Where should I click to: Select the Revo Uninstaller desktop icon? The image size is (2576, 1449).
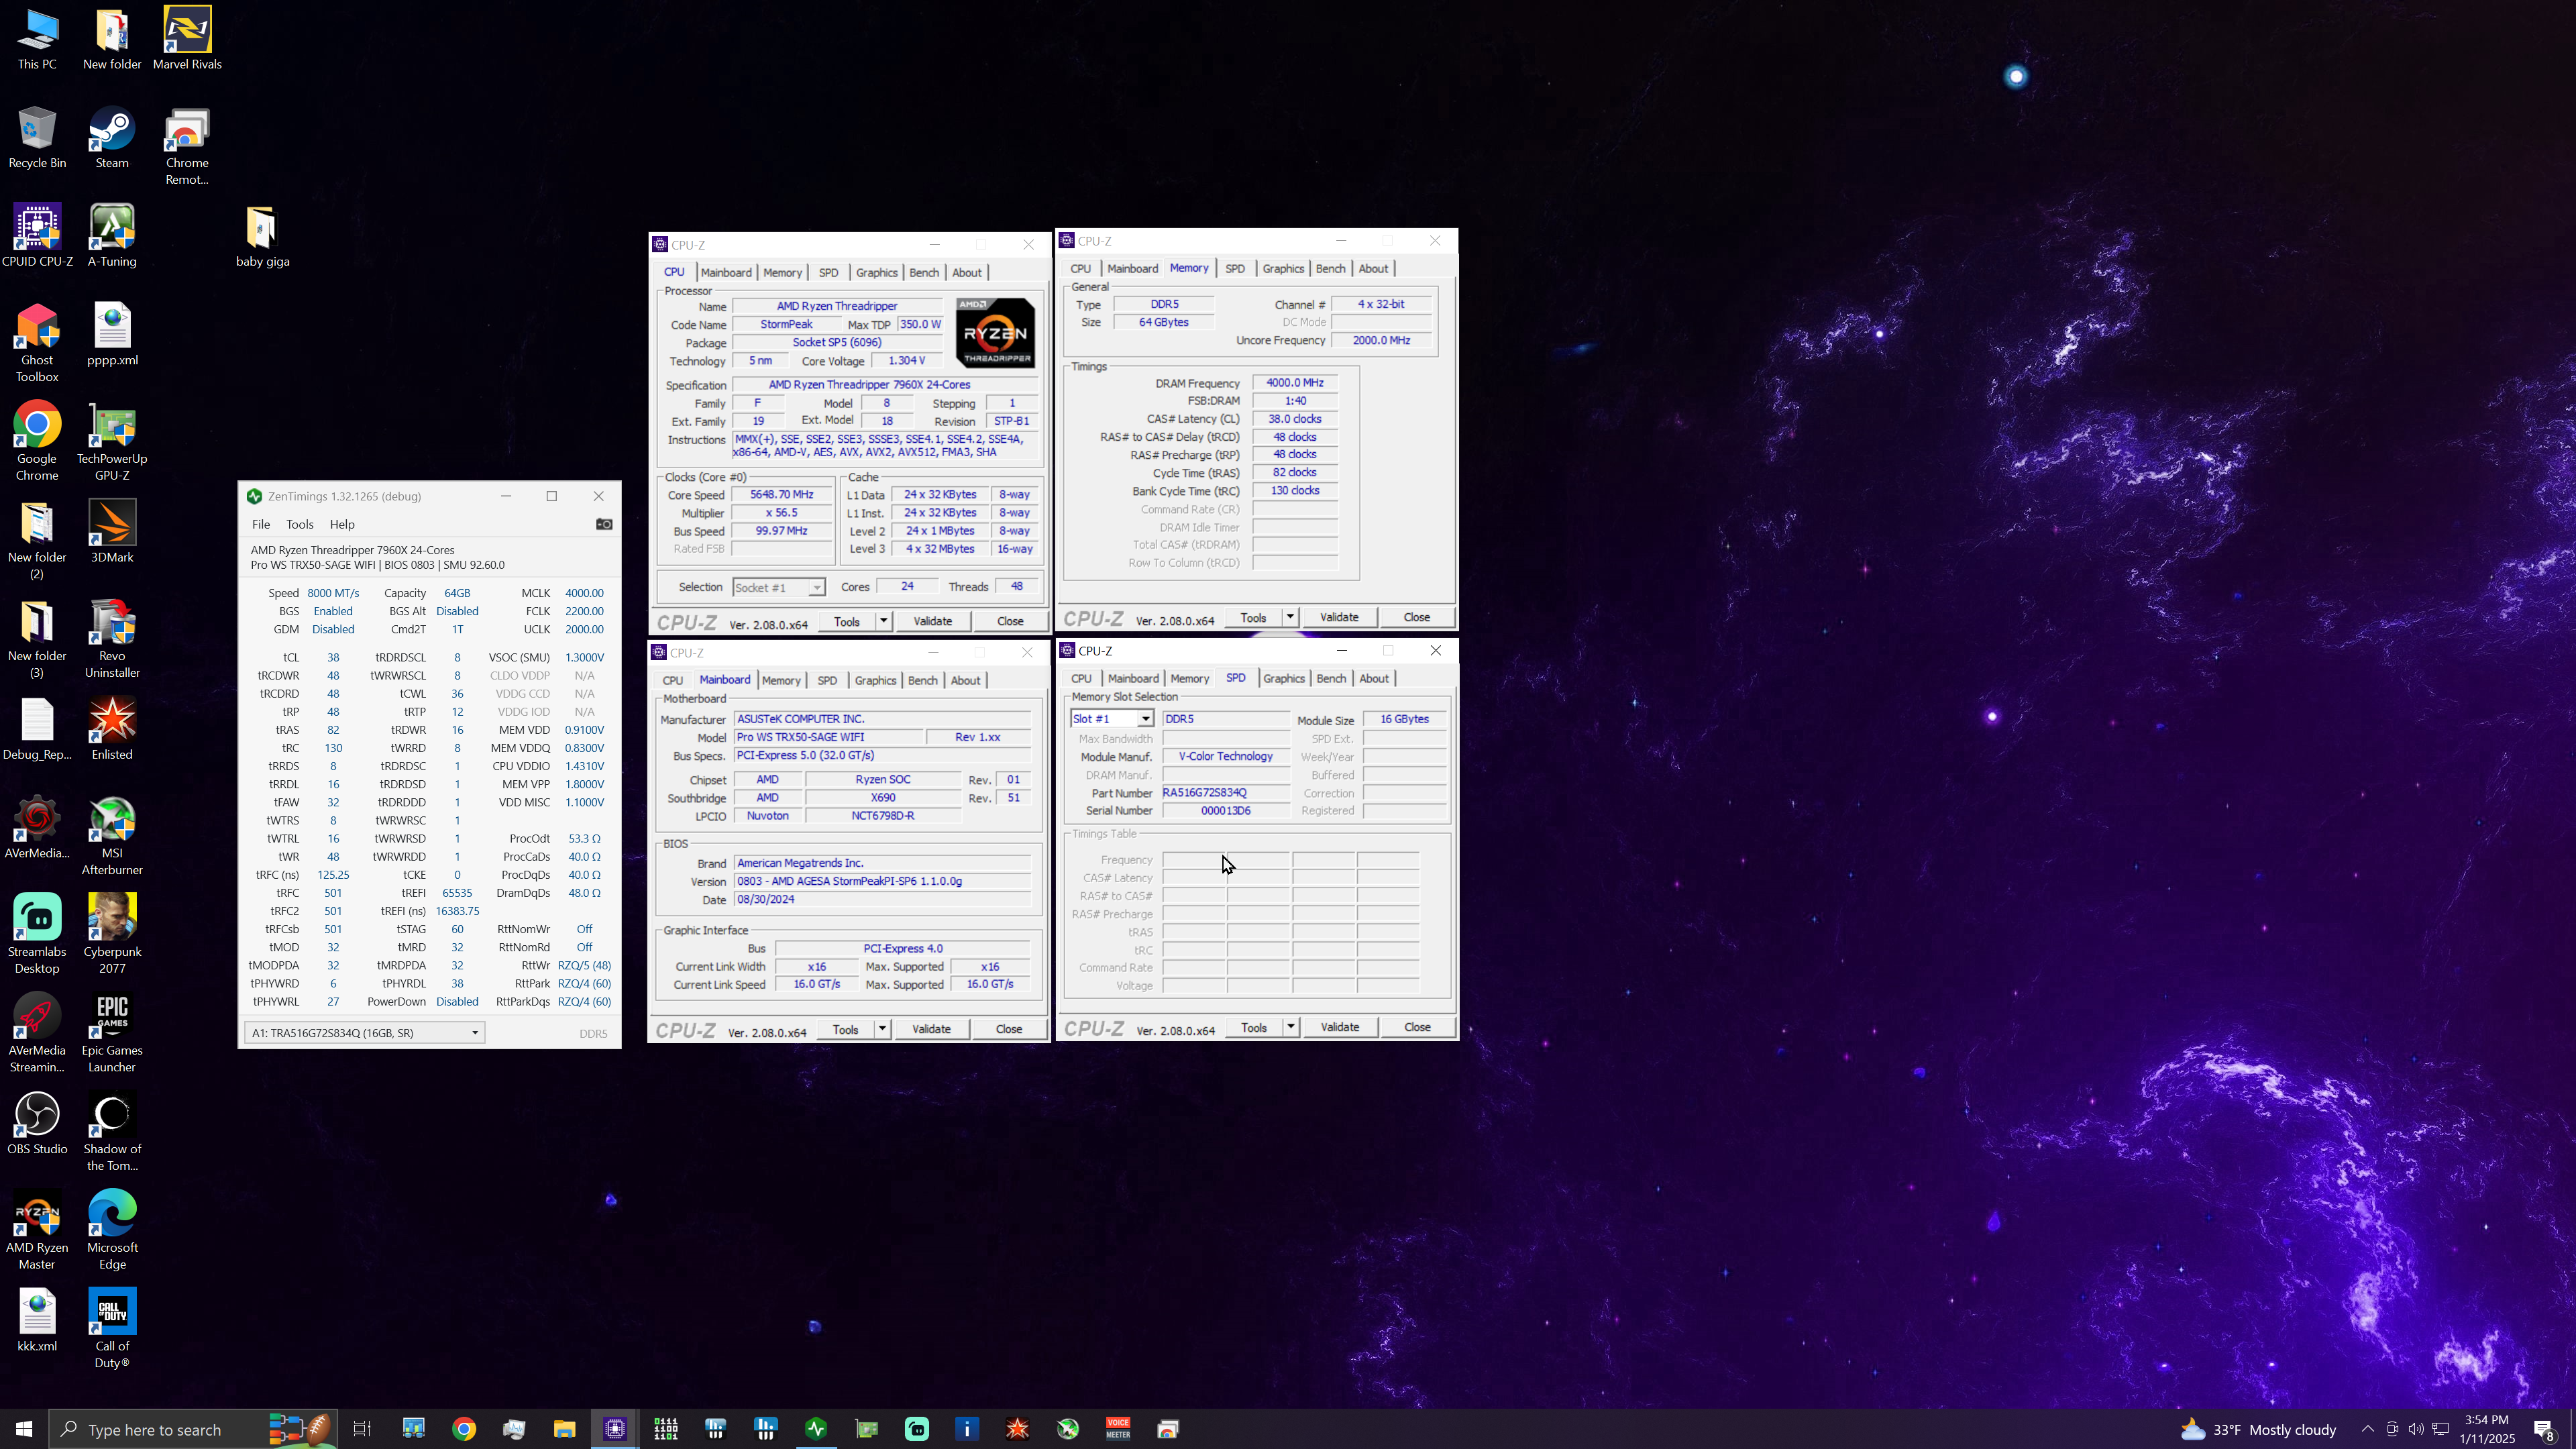[112, 639]
